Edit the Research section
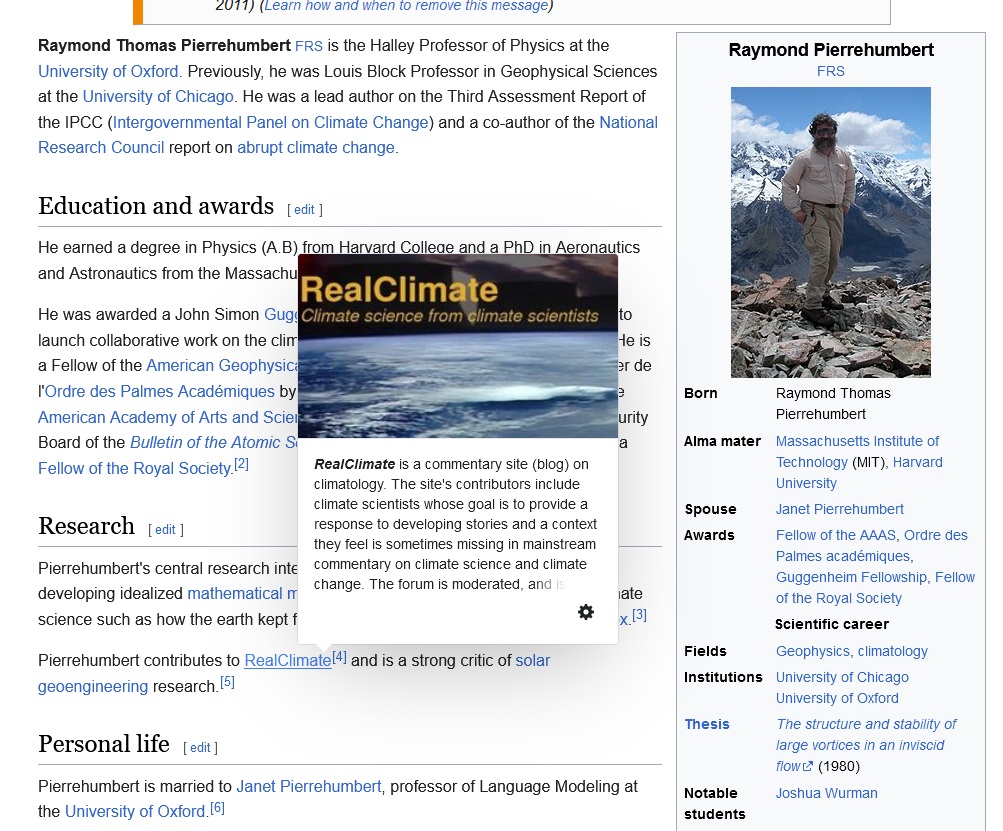The height and width of the screenshot is (831, 1003). (x=165, y=530)
